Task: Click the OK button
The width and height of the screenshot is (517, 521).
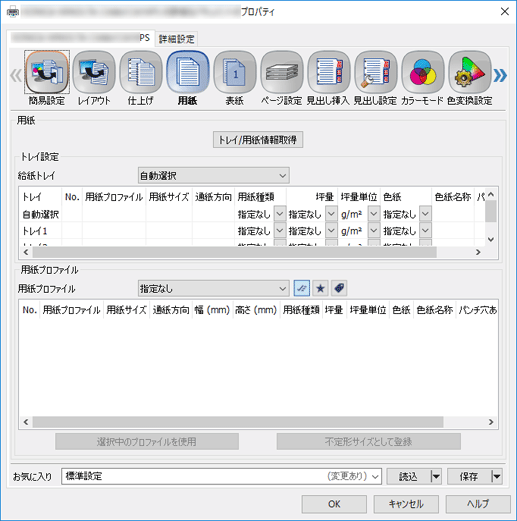Action: tap(334, 504)
